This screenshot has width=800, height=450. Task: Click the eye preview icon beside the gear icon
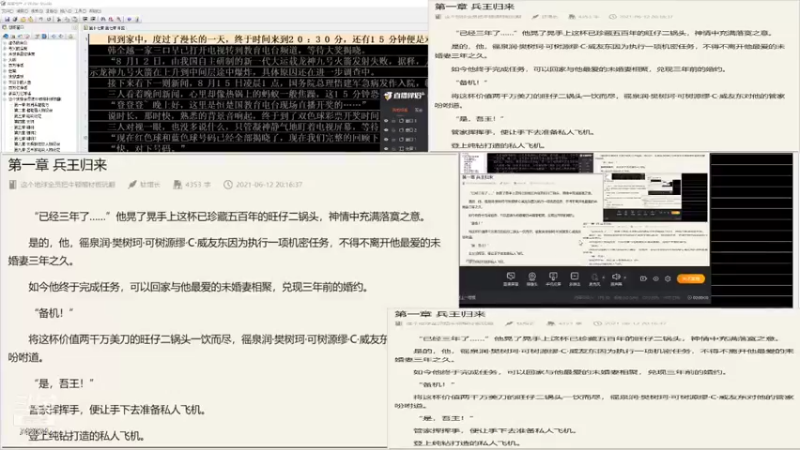(656, 279)
